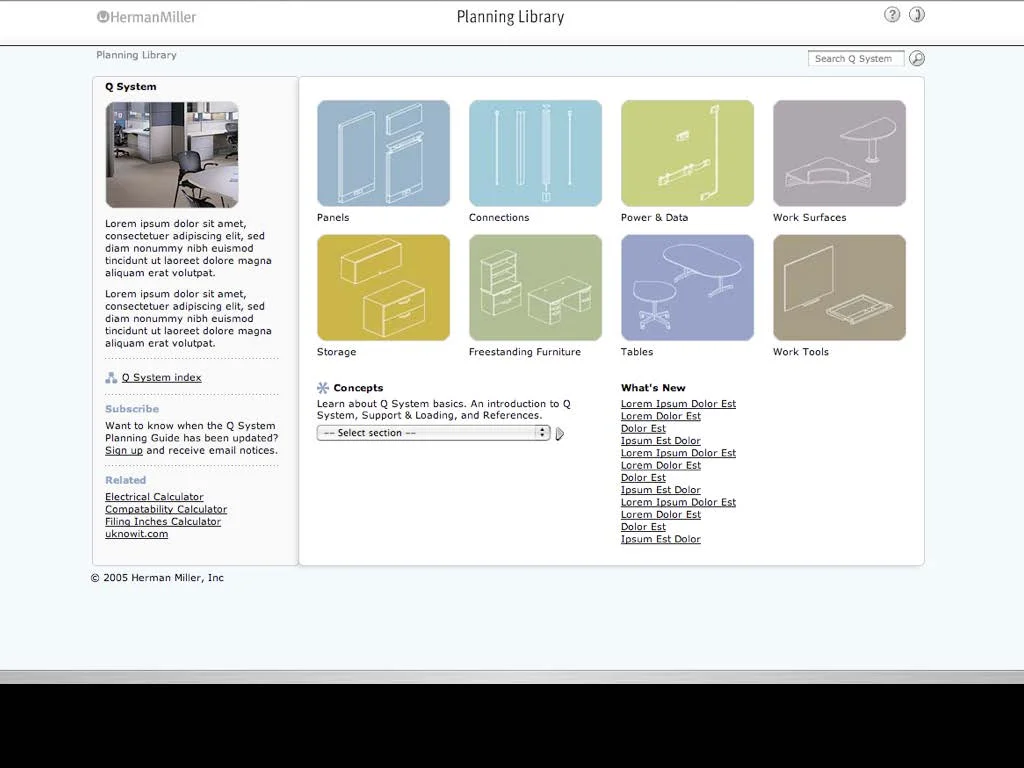Open the Freestanding Furniture category tile
This screenshot has height=768, width=1024.
pyautogui.click(x=536, y=288)
